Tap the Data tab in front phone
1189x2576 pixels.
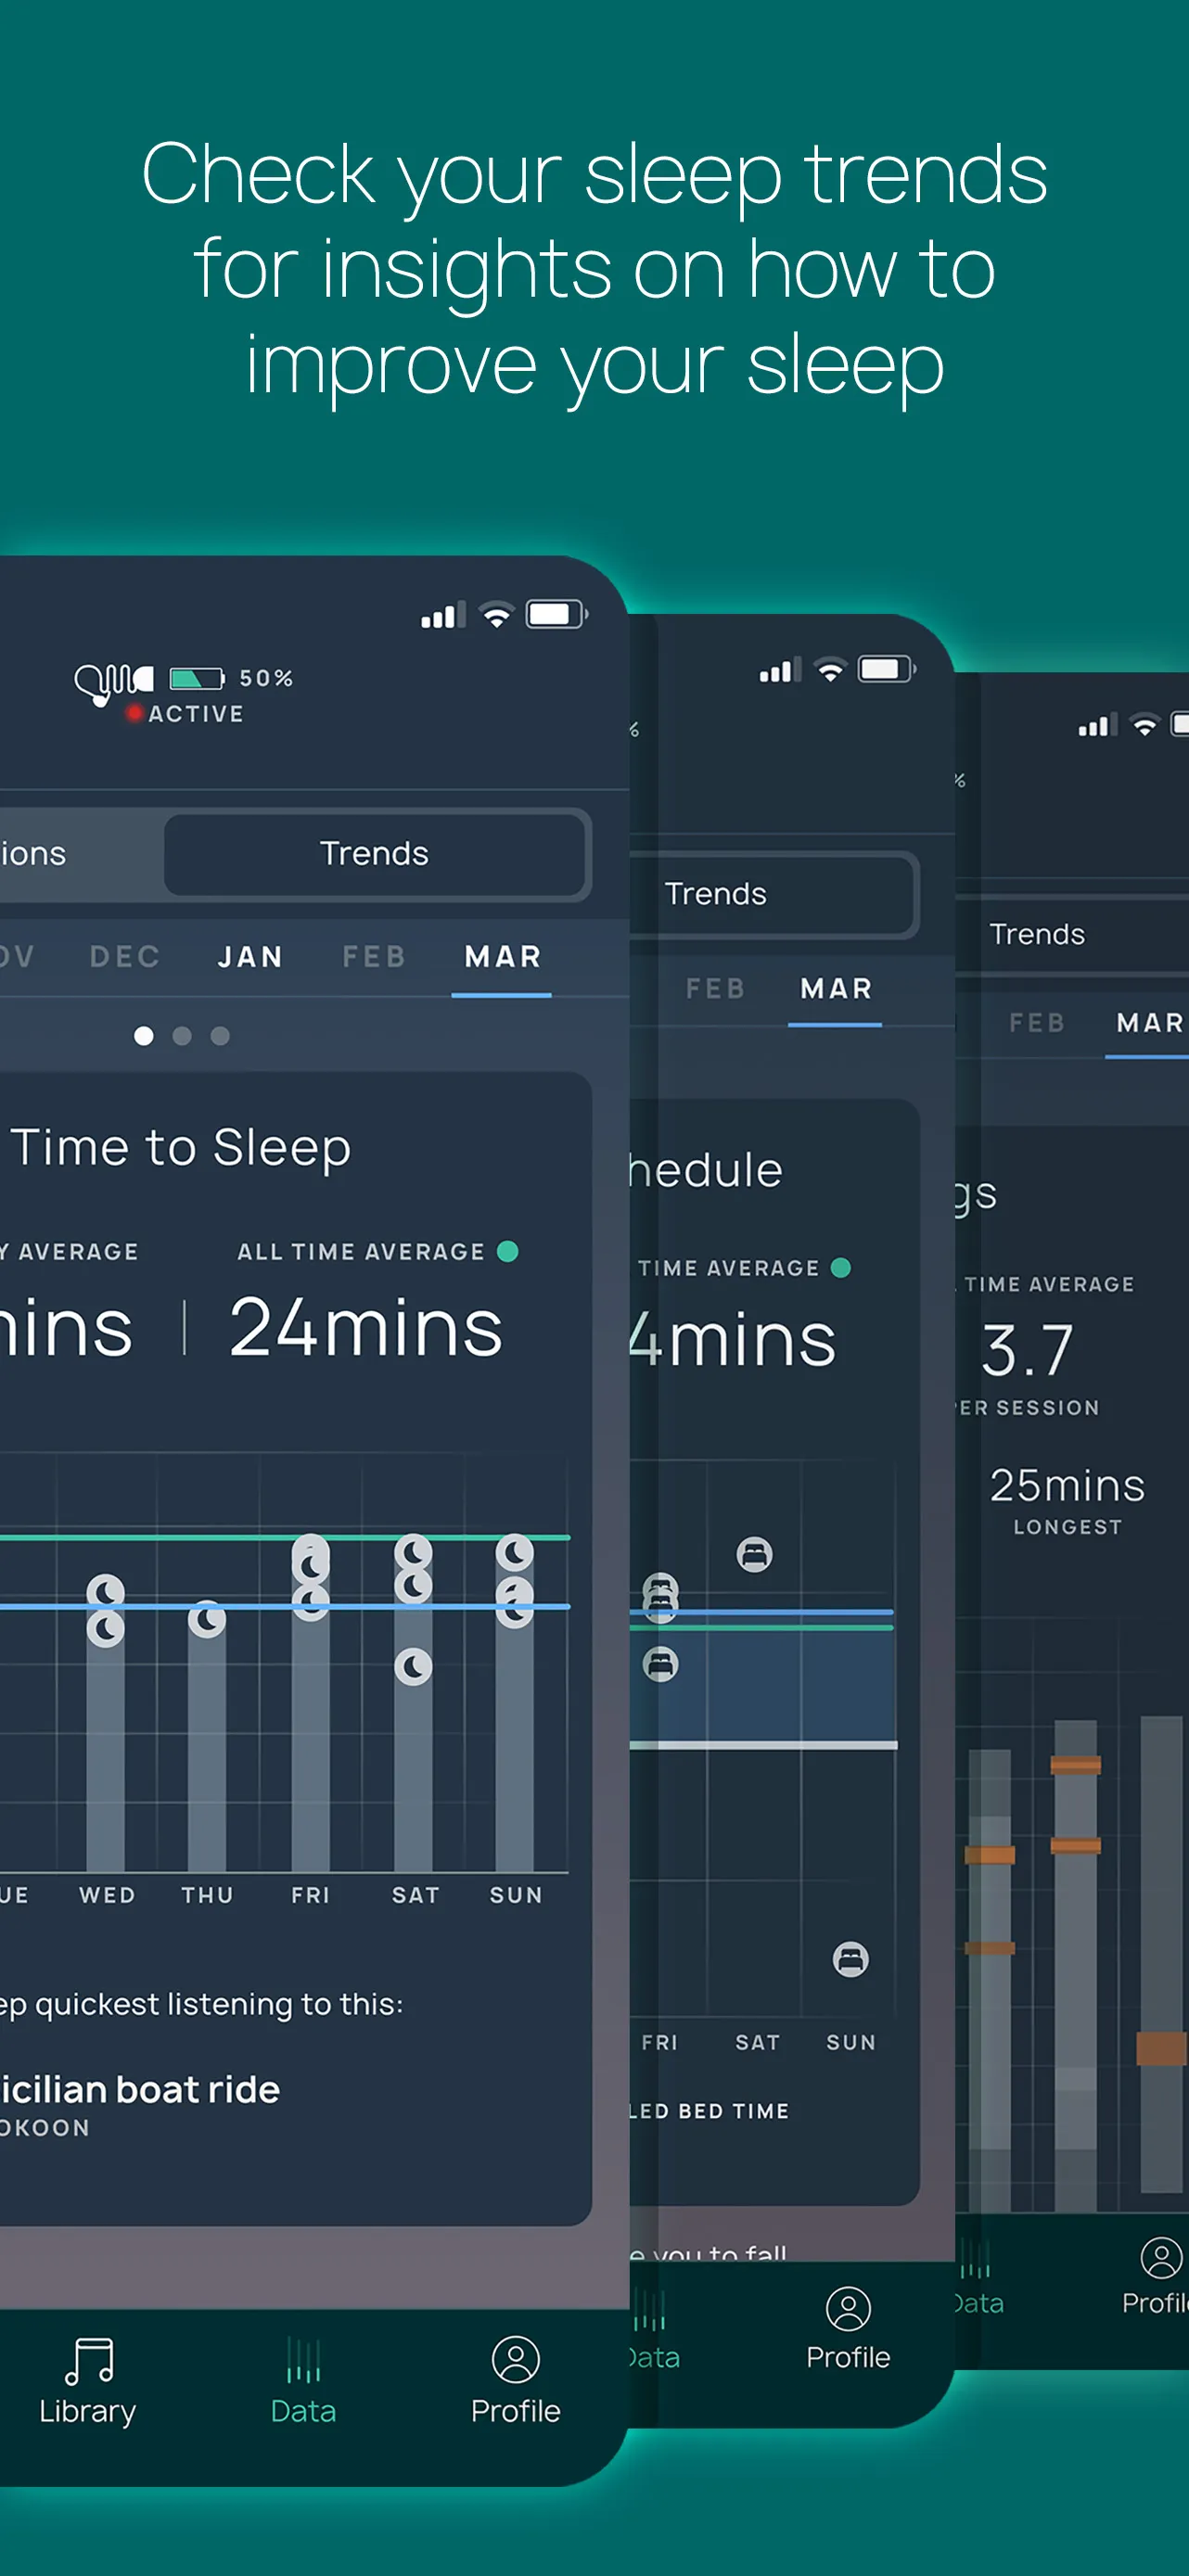tap(303, 2381)
